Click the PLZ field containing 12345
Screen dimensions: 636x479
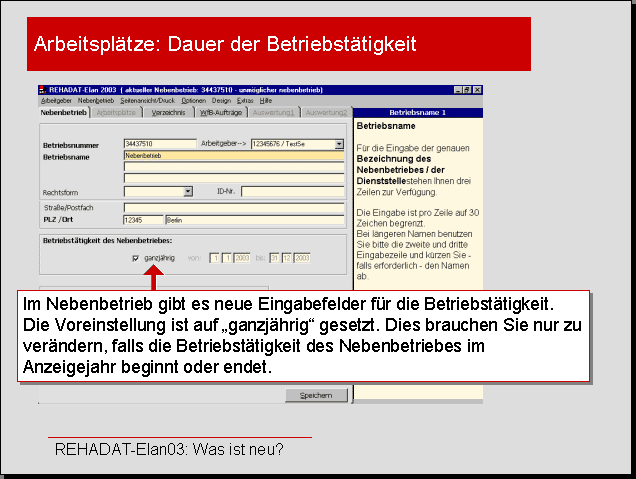[142, 220]
